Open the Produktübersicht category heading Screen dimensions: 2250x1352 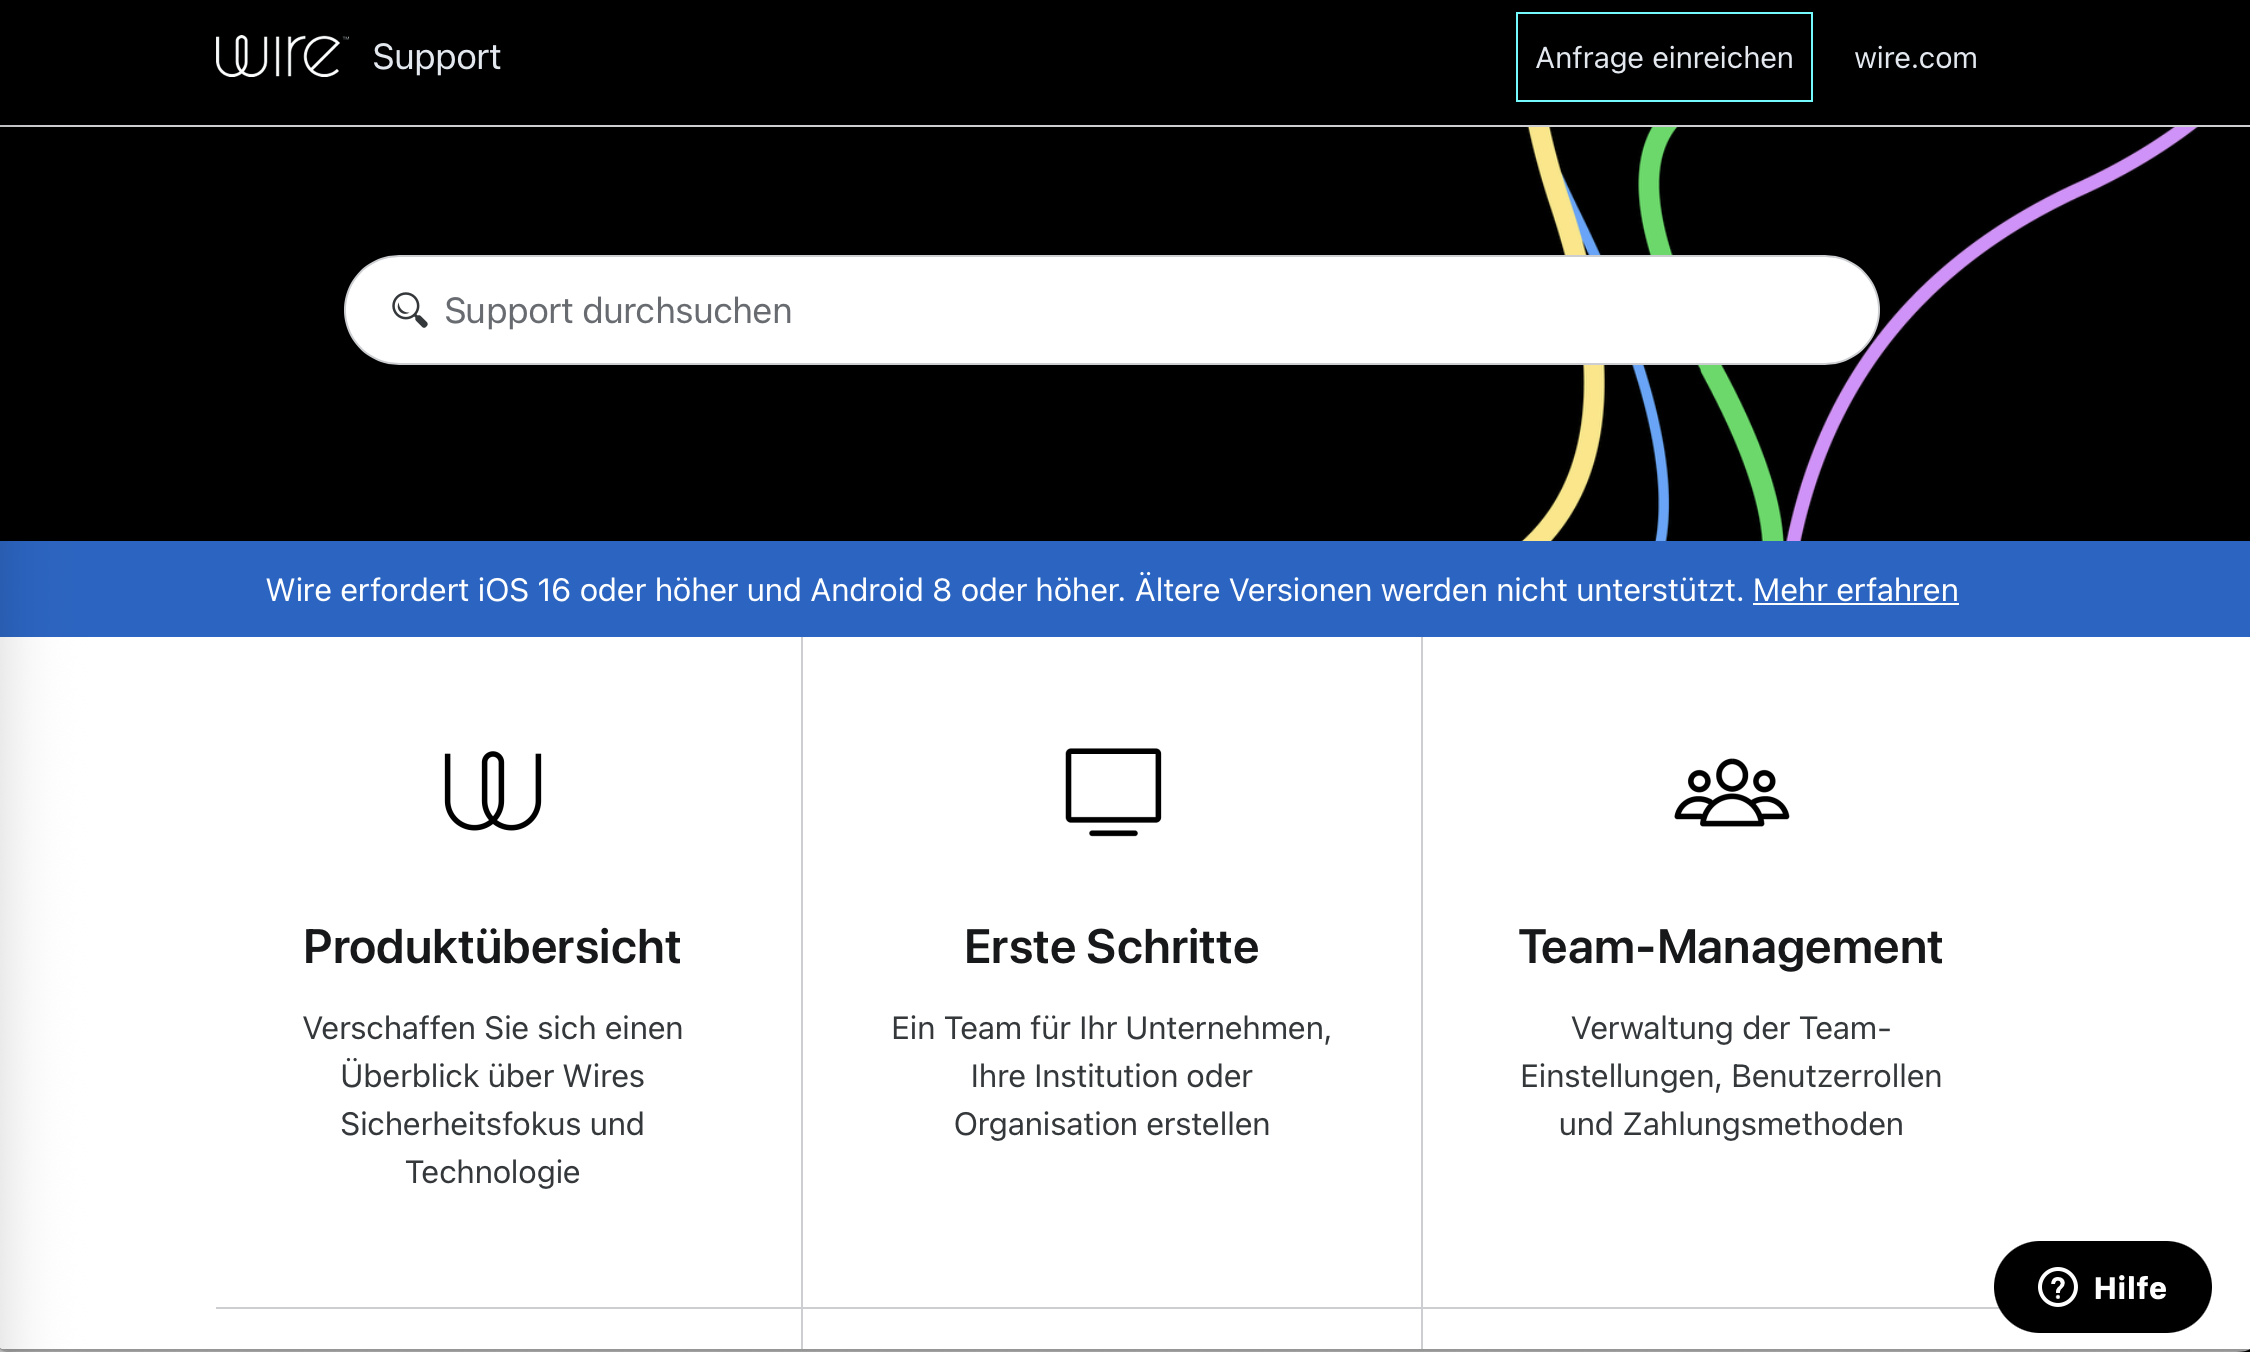point(492,946)
